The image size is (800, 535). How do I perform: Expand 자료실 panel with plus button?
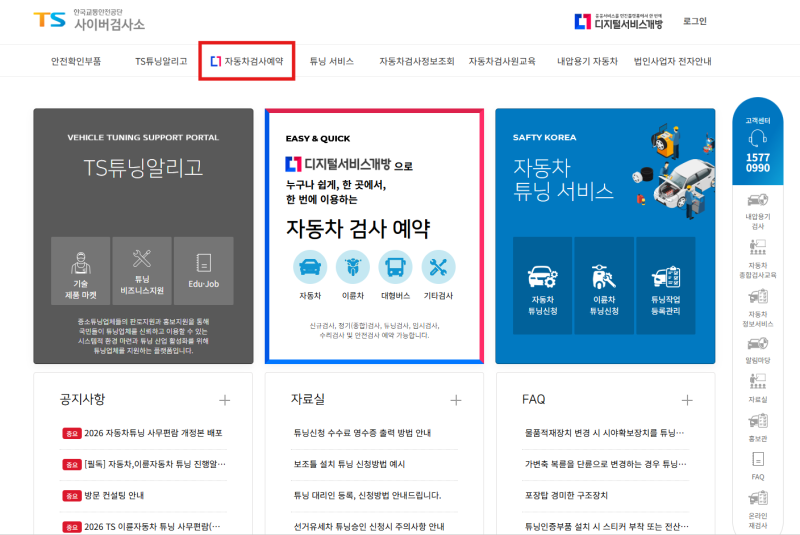[456, 400]
